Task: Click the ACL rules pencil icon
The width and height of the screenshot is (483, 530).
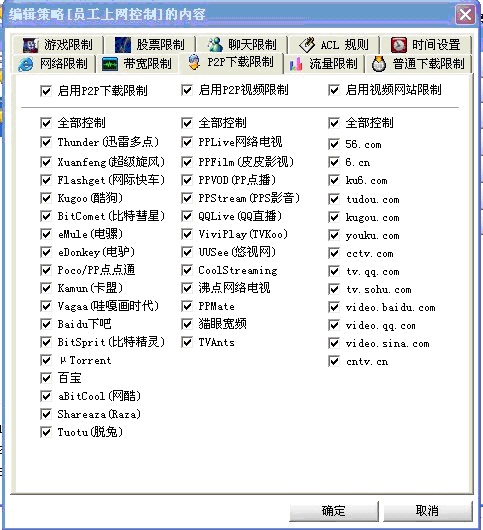Action: tap(307, 45)
